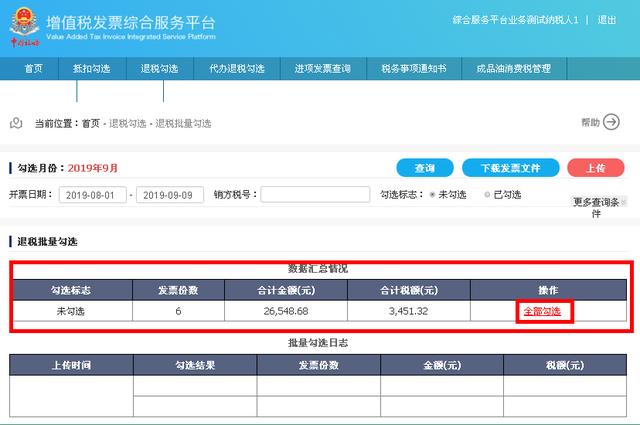Click the 操作 column header
640x425 pixels.
click(548, 290)
